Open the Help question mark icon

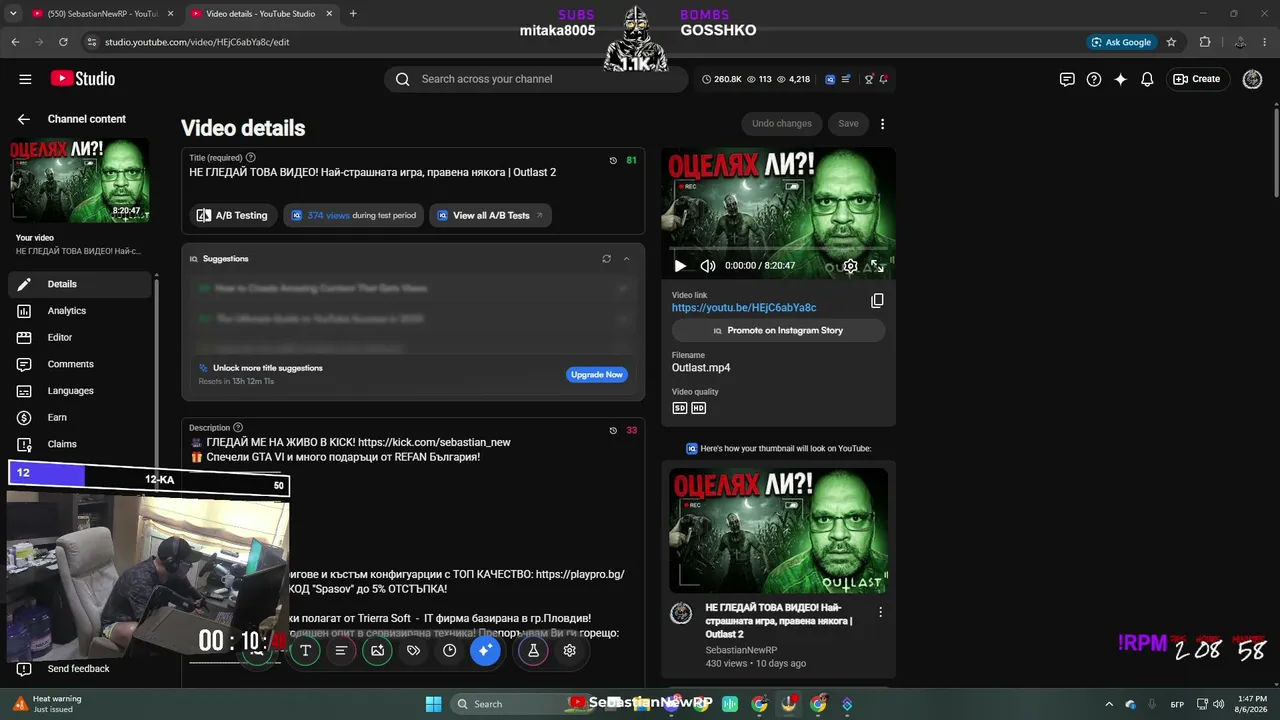pyautogui.click(x=1094, y=79)
